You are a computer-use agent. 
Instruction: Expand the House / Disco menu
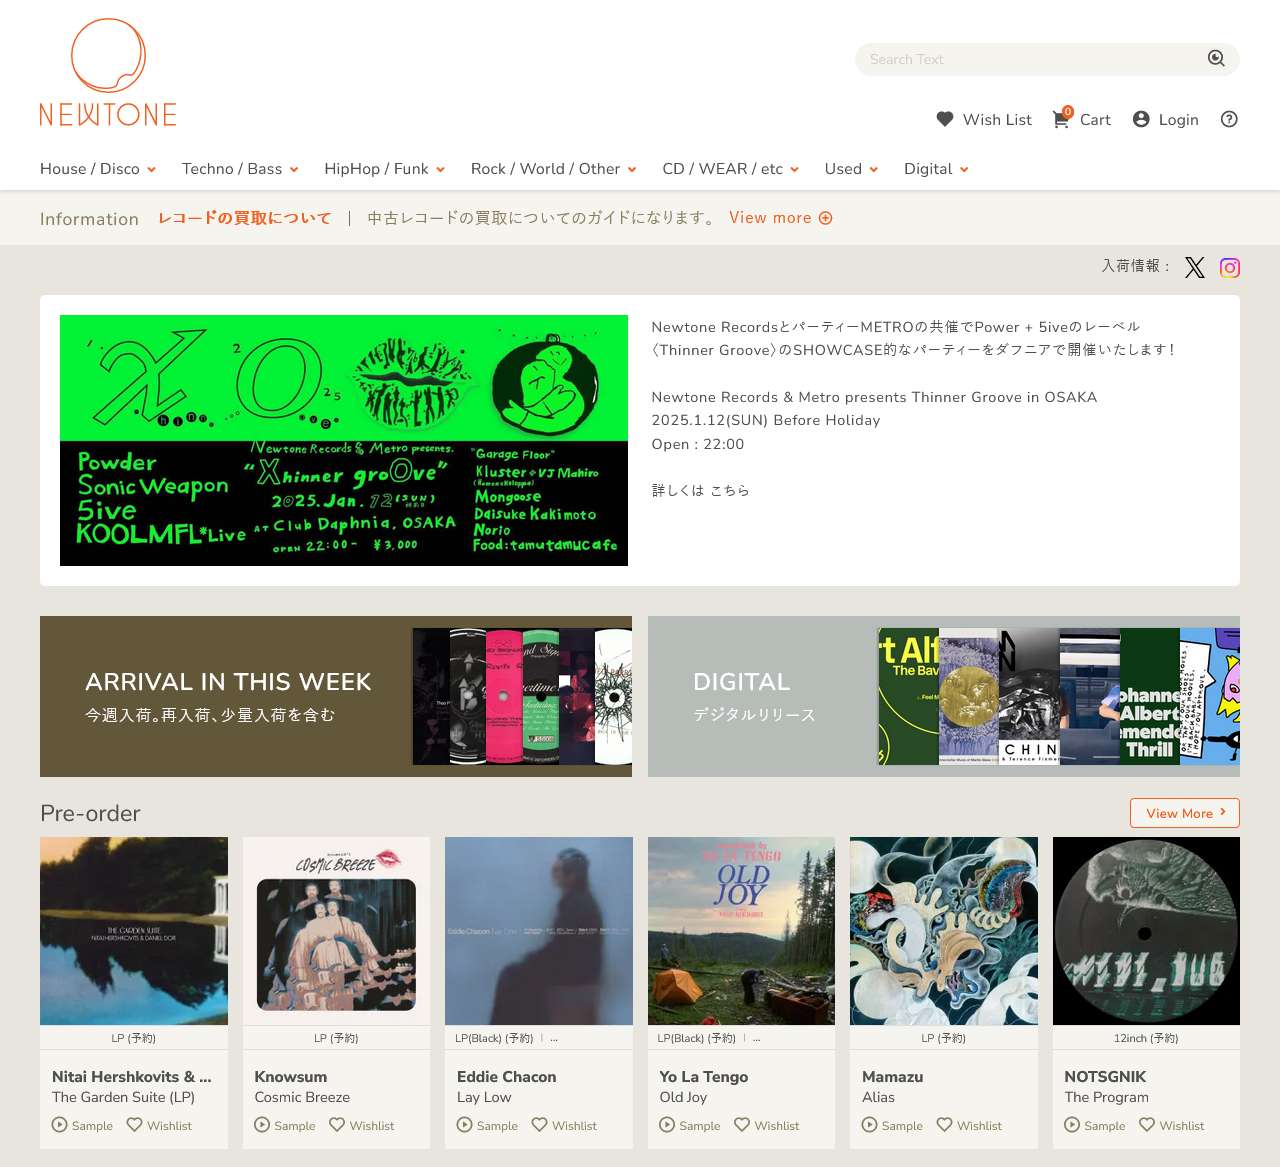click(98, 169)
